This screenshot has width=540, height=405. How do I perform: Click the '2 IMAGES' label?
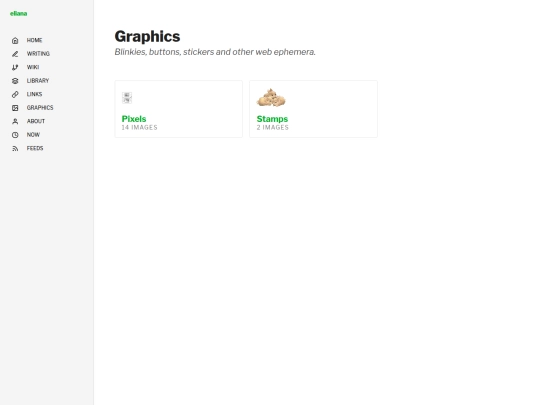click(273, 127)
